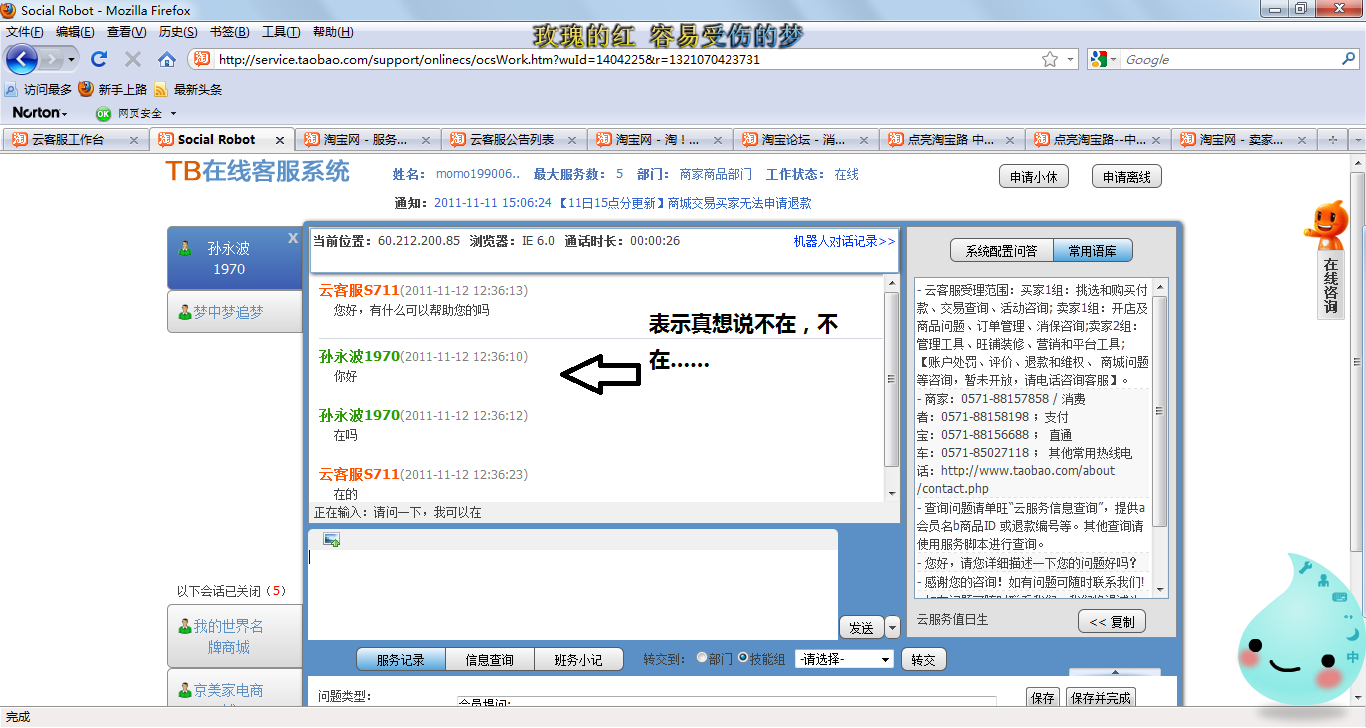Click the << 复制 copy button
The width and height of the screenshot is (1366, 728).
[1112, 621]
